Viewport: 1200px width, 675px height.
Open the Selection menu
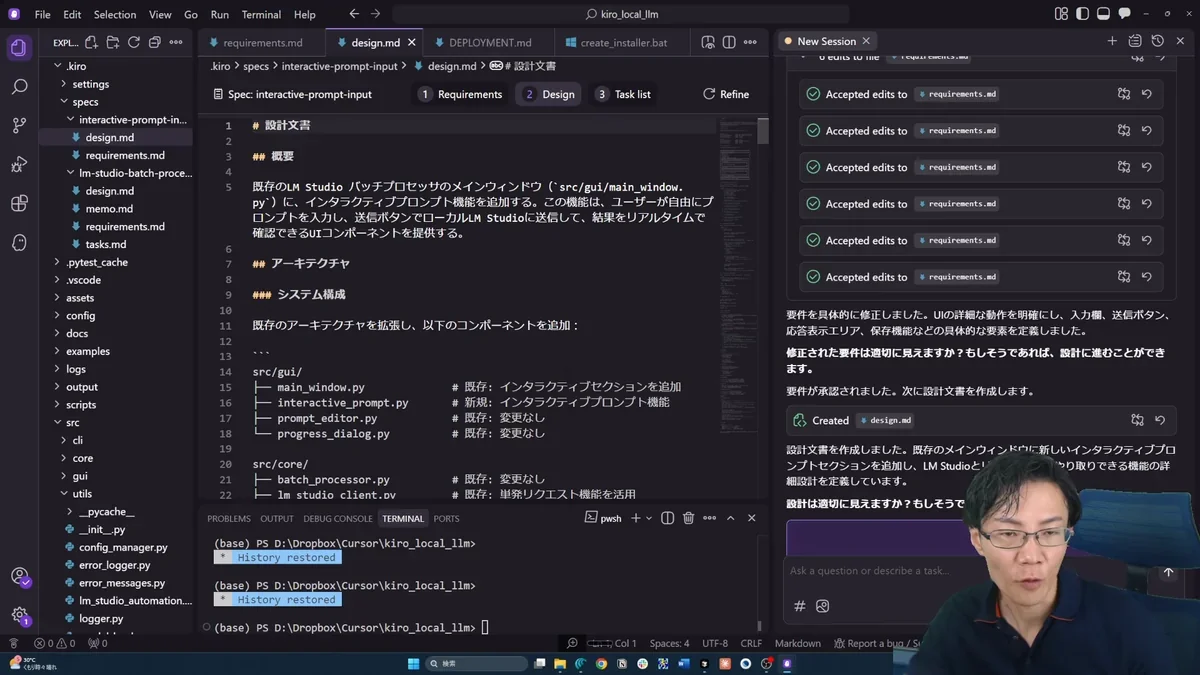pos(115,14)
